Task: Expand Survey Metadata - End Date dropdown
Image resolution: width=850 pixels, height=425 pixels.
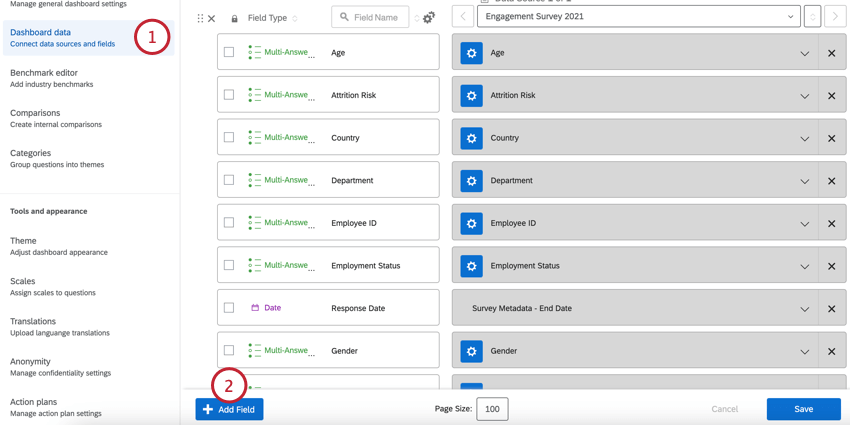Action: (x=804, y=309)
